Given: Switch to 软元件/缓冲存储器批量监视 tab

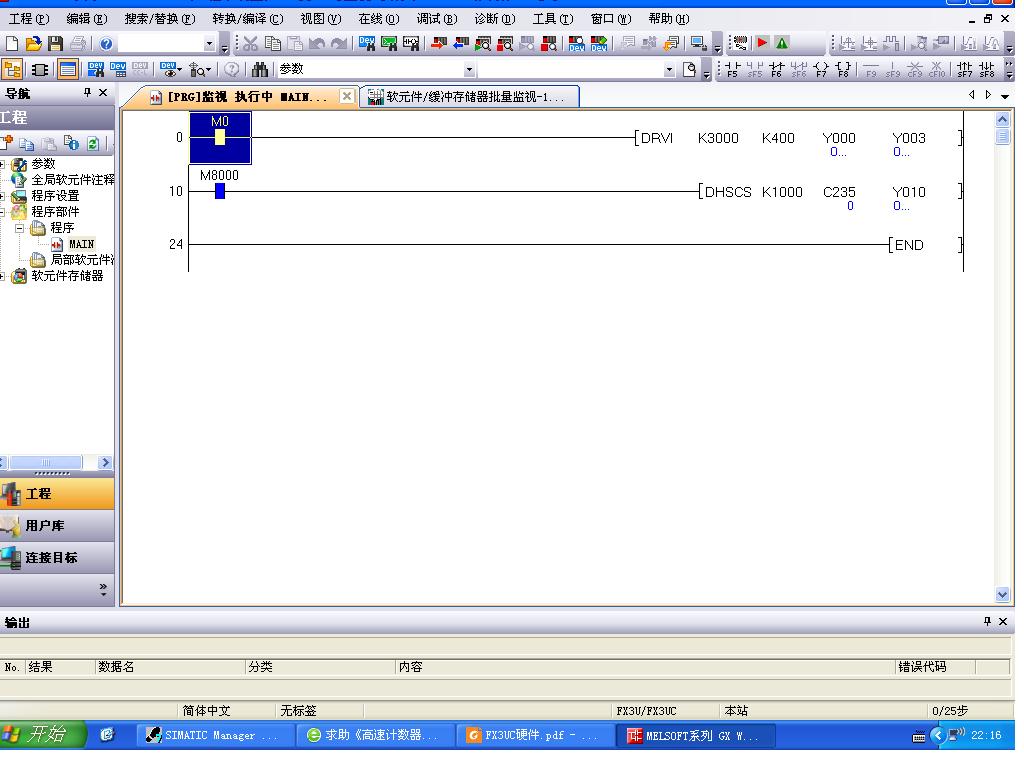Looking at the screenshot, I should (x=467, y=97).
